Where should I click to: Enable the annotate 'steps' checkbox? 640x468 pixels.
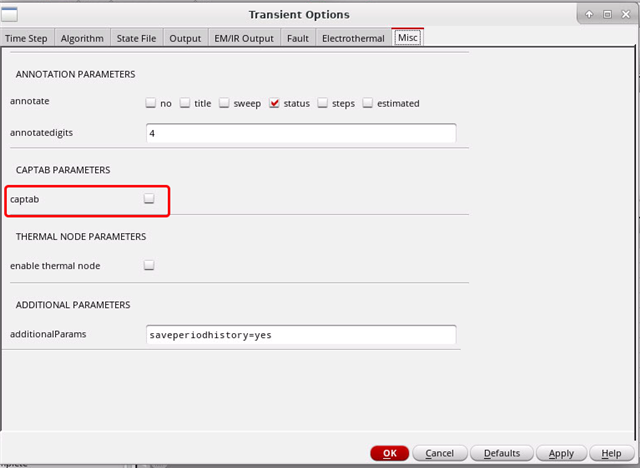click(x=323, y=103)
